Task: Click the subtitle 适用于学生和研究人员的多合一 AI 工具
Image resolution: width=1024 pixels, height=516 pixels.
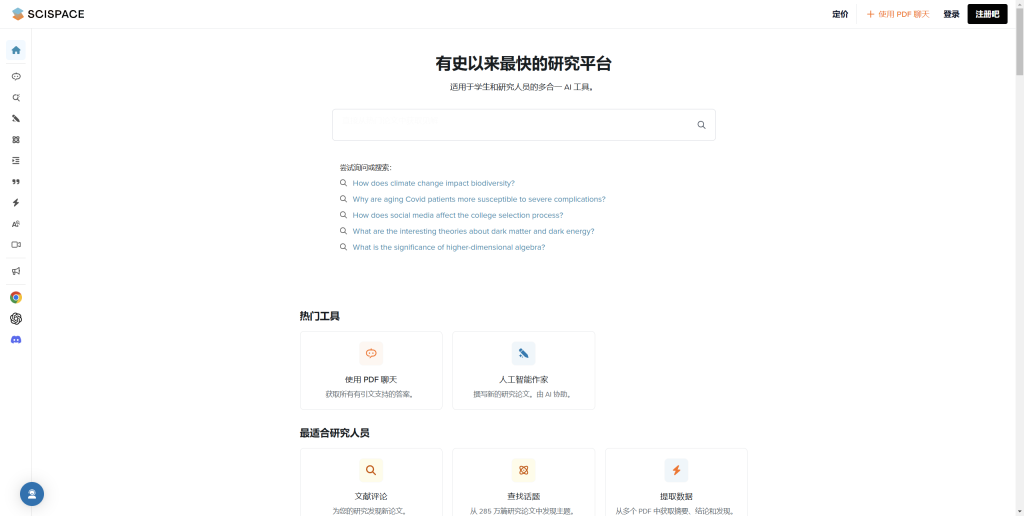Action: [523, 87]
